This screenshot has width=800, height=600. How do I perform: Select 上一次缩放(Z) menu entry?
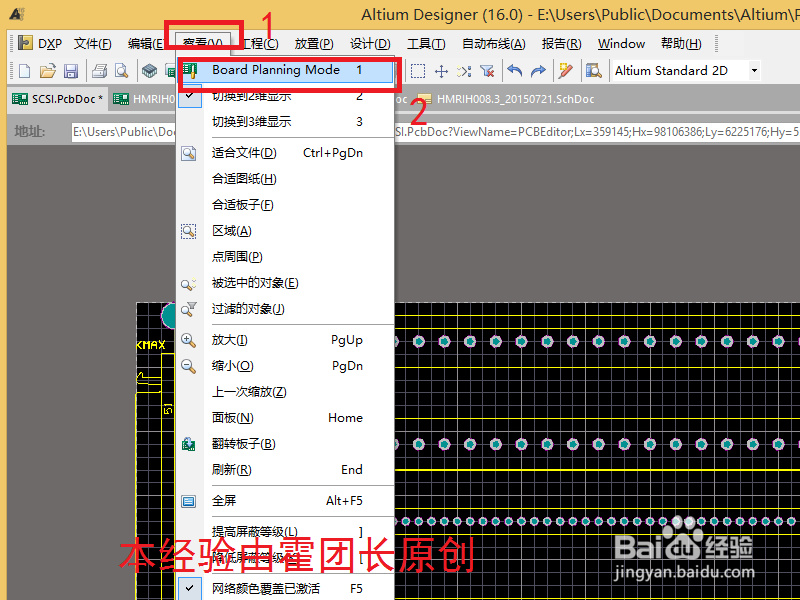pos(286,392)
